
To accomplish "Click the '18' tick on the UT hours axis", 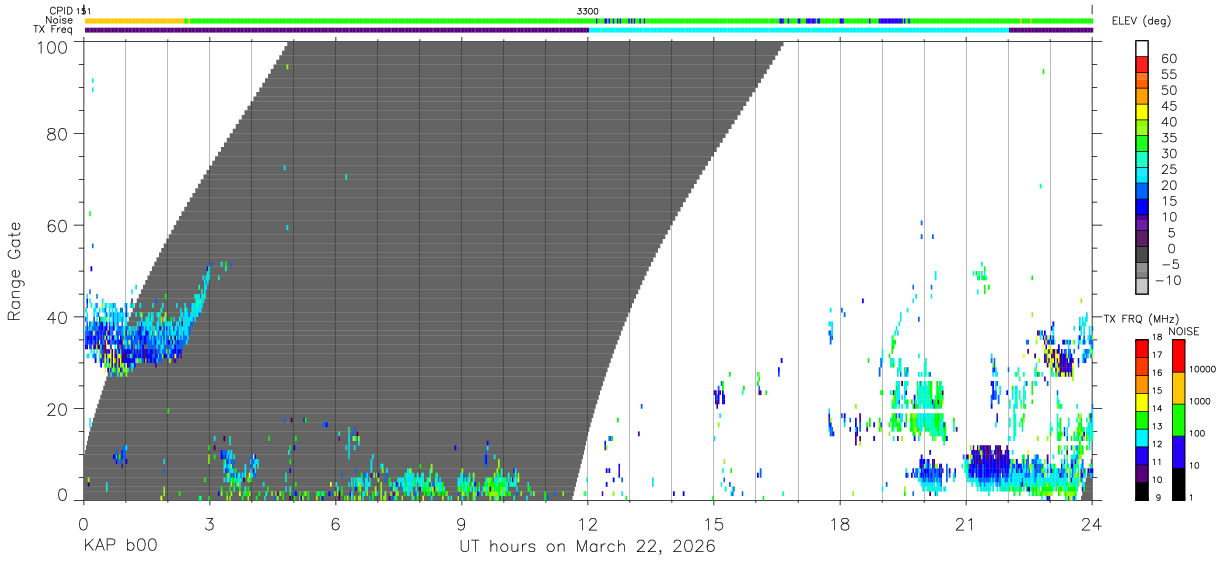I will pos(839,522).
